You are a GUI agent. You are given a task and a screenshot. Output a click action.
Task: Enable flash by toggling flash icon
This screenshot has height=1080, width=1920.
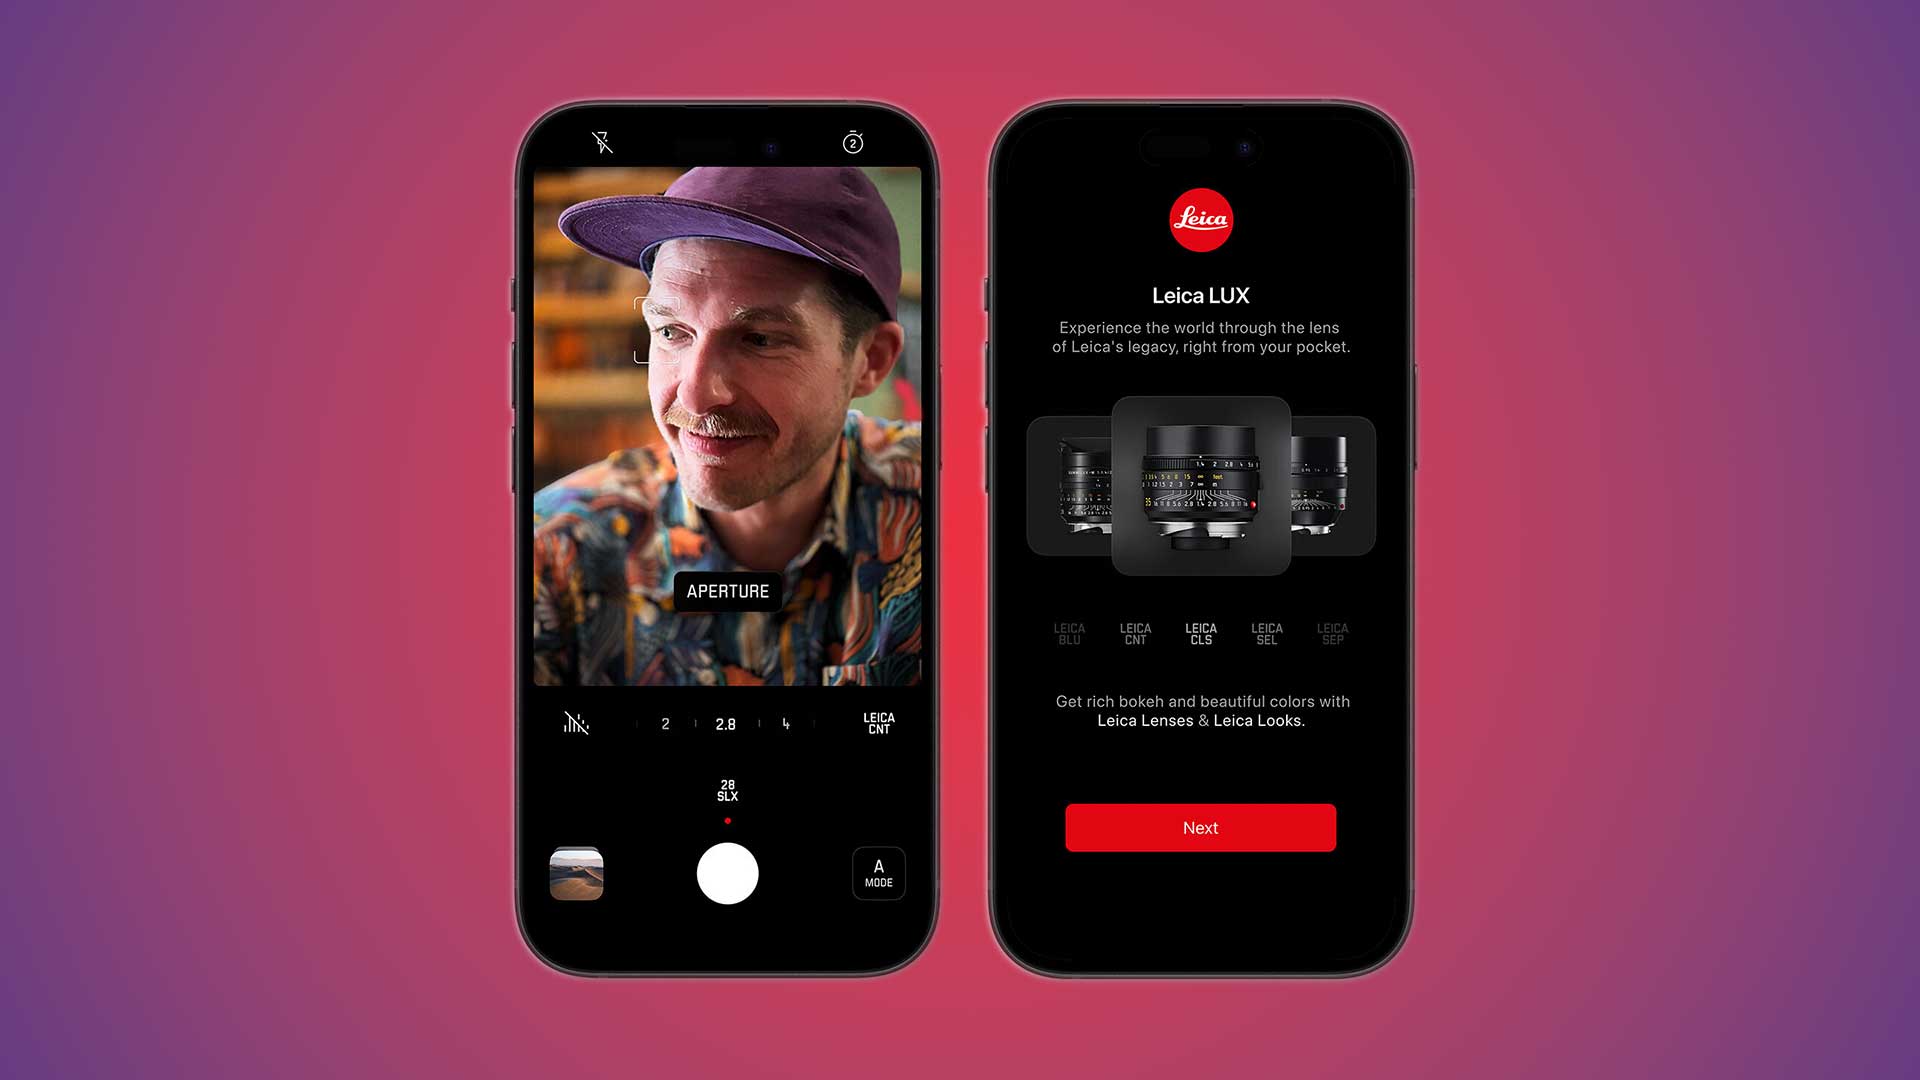603,142
